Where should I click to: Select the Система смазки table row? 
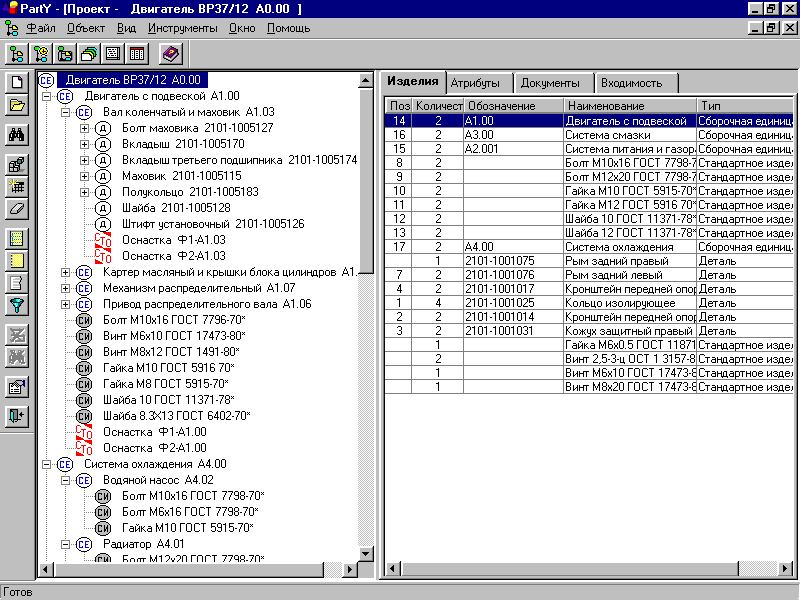tap(589, 135)
